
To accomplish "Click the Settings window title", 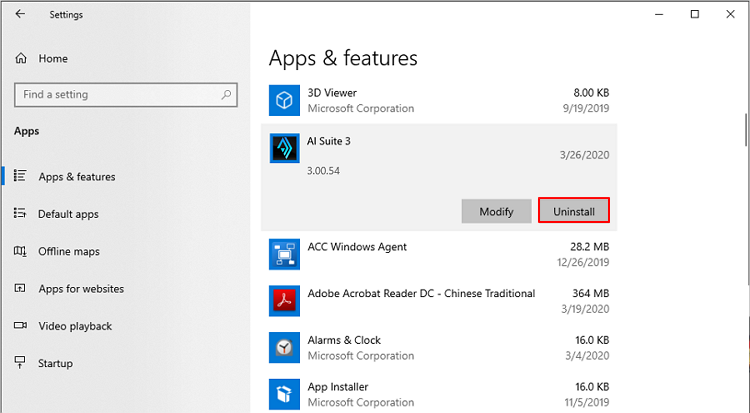I will click(66, 15).
